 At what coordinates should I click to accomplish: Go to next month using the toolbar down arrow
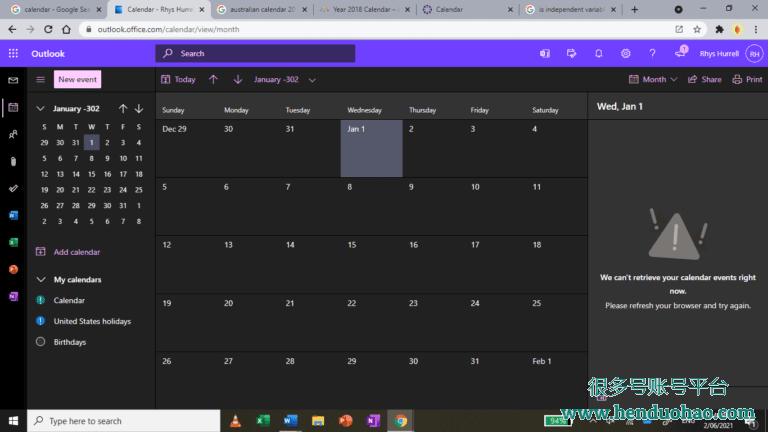pyautogui.click(x=238, y=79)
